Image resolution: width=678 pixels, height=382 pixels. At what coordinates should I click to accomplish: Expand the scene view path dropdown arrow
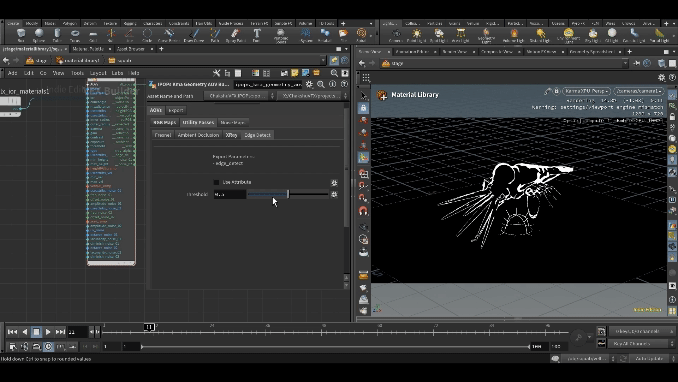tap(625, 63)
